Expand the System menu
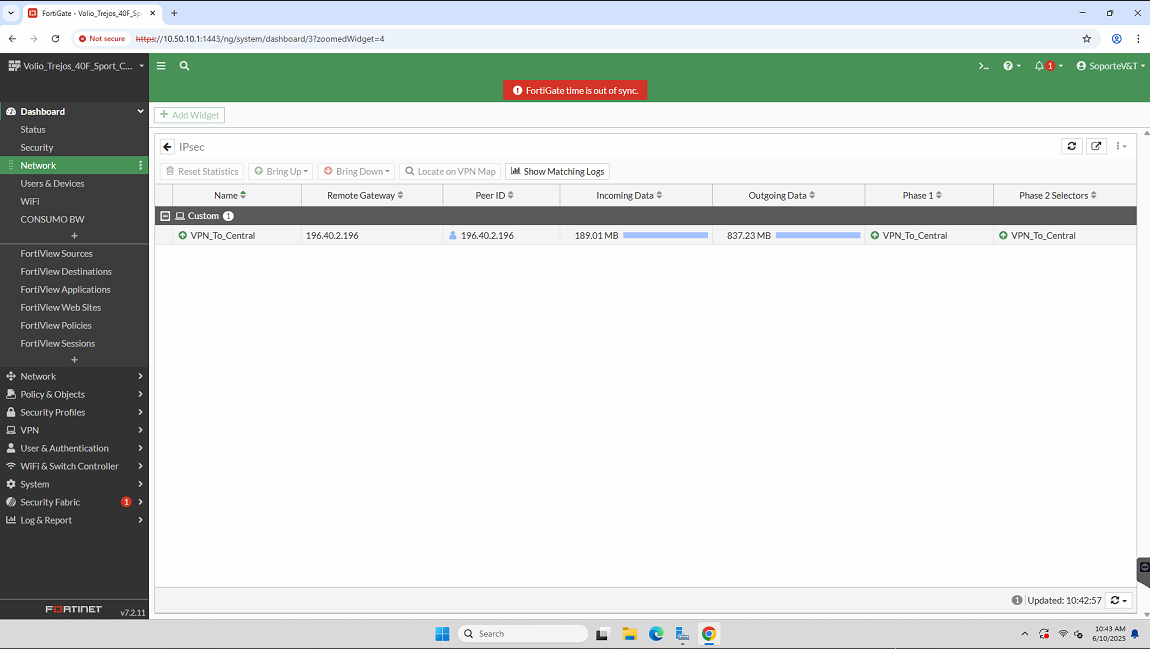This screenshot has height=649, width=1150. (x=74, y=484)
